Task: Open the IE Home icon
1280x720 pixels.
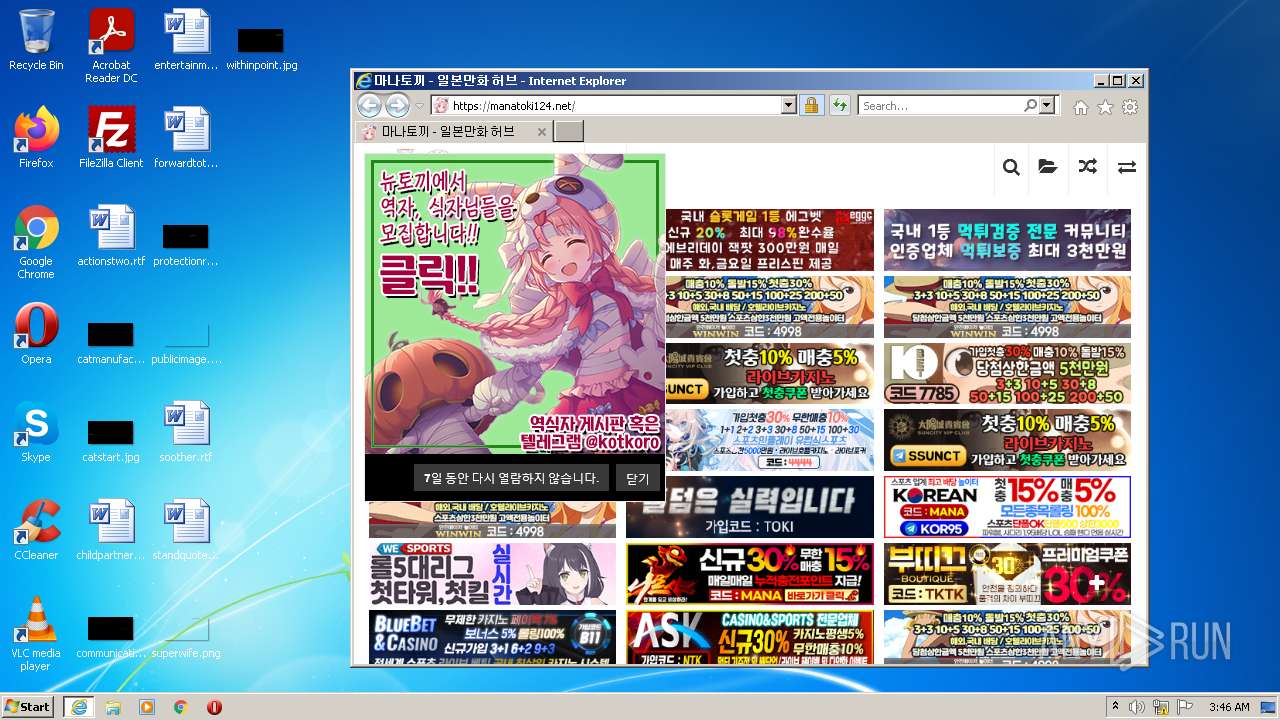Action: pyautogui.click(x=1081, y=106)
